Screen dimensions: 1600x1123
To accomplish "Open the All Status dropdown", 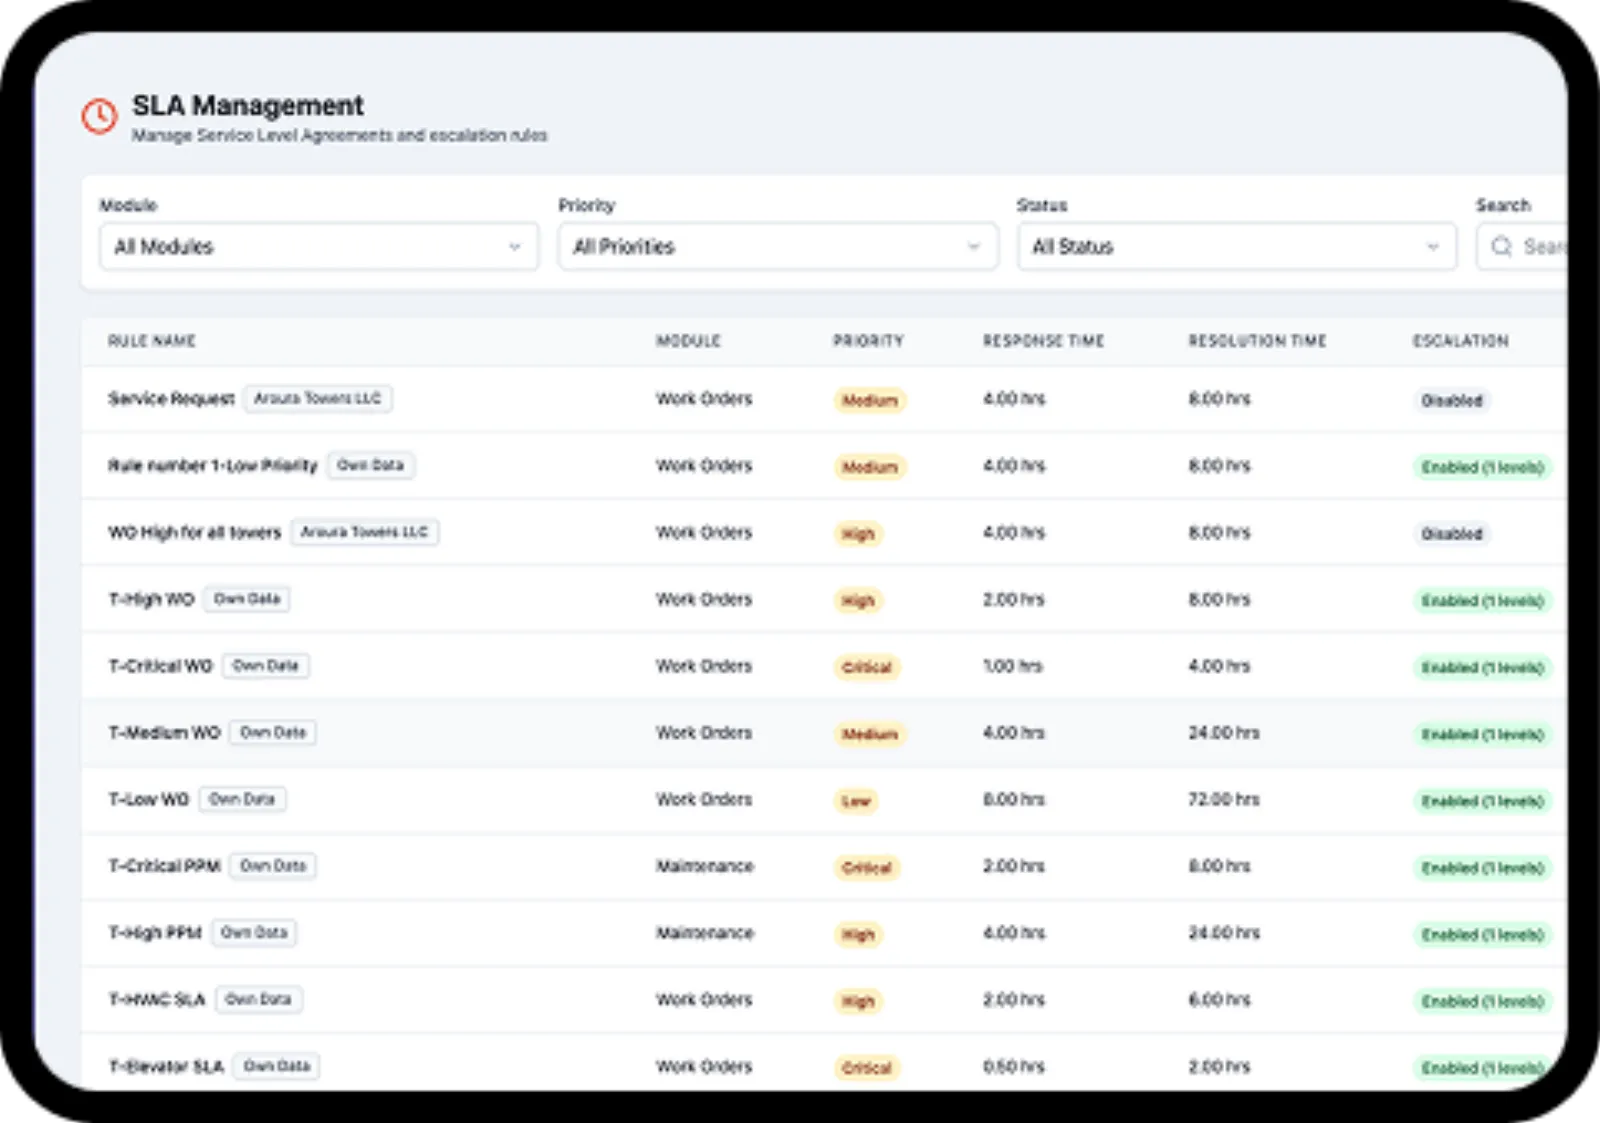I will [x=1237, y=246].
